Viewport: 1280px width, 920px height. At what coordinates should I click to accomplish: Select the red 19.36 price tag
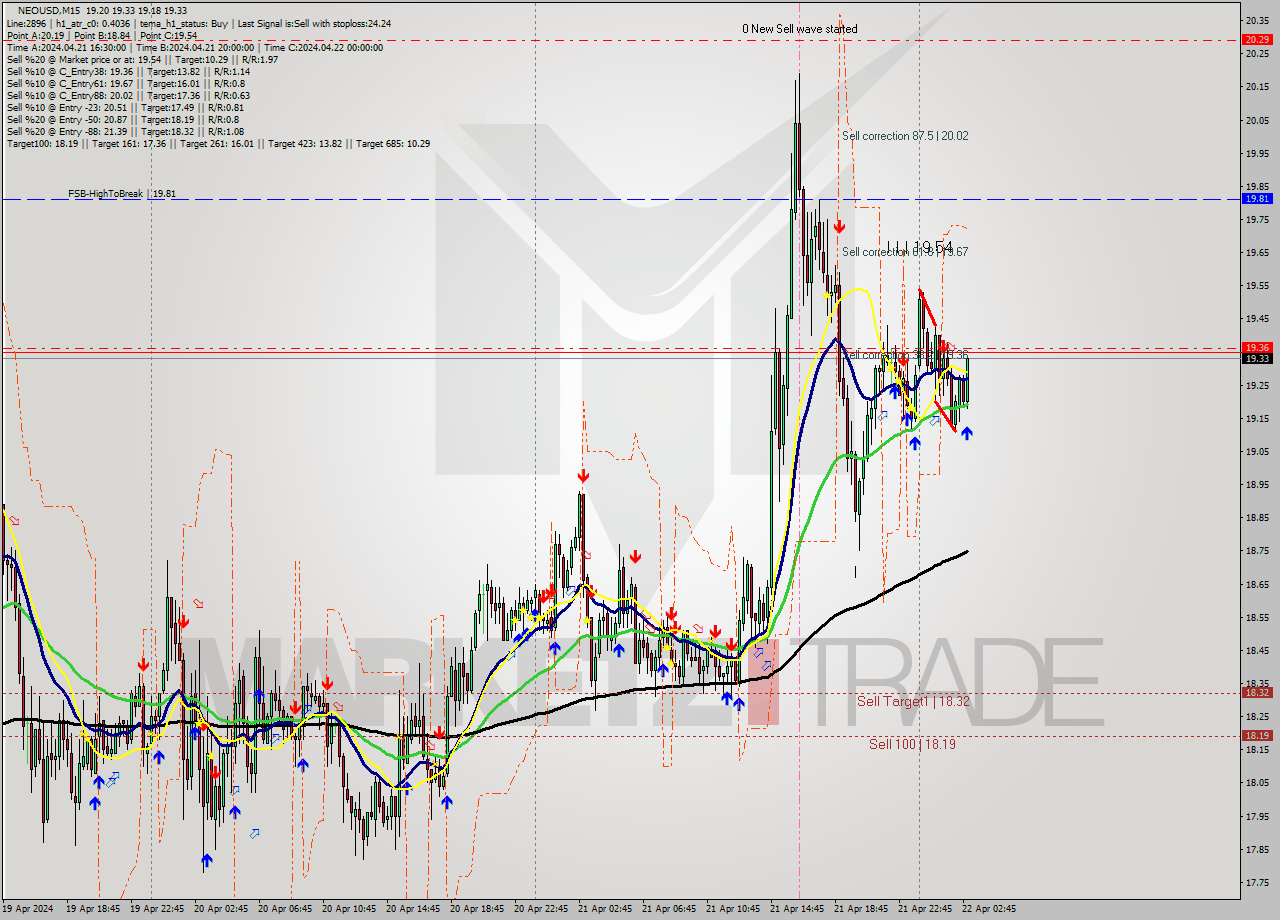1257,347
